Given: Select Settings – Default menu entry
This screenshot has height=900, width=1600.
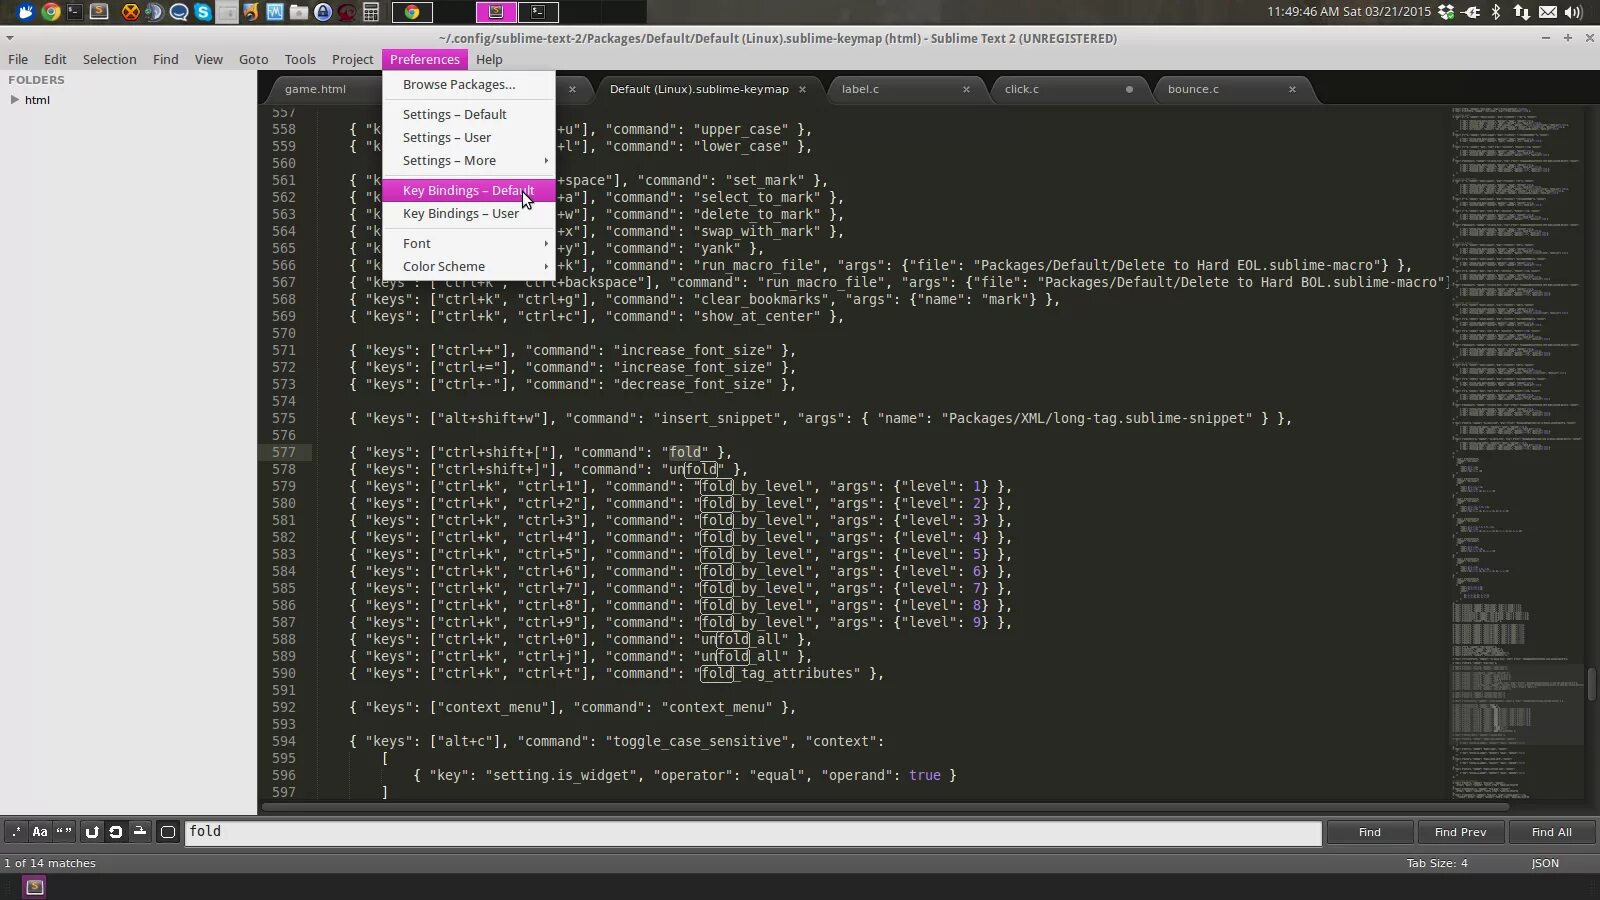Looking at the screenshot, I should point(468,115).
